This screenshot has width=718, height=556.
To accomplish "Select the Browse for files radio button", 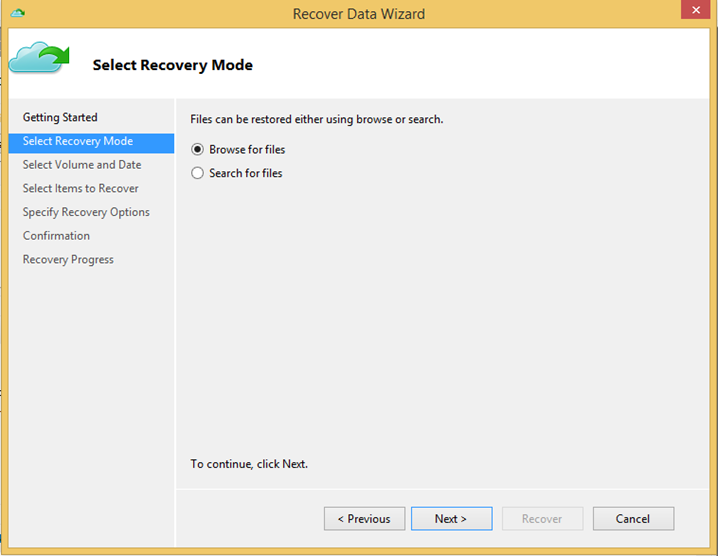I will tap(197, 149).
